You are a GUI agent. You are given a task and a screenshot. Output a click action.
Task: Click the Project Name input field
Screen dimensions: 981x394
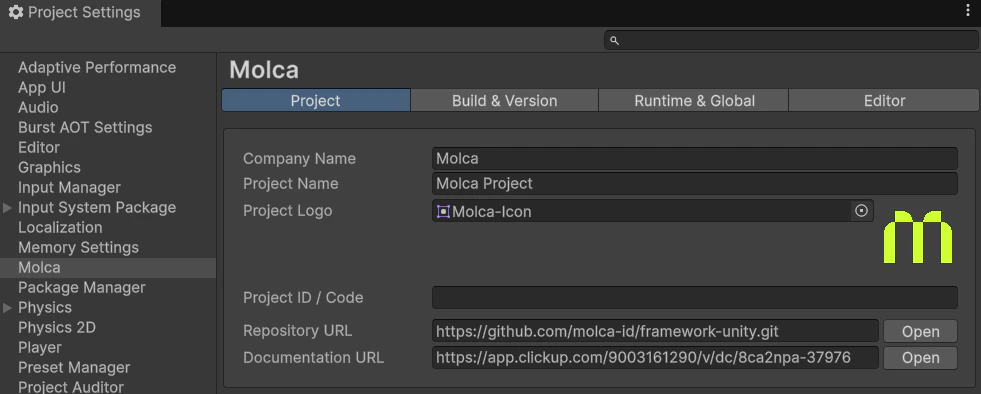[694, 183]
